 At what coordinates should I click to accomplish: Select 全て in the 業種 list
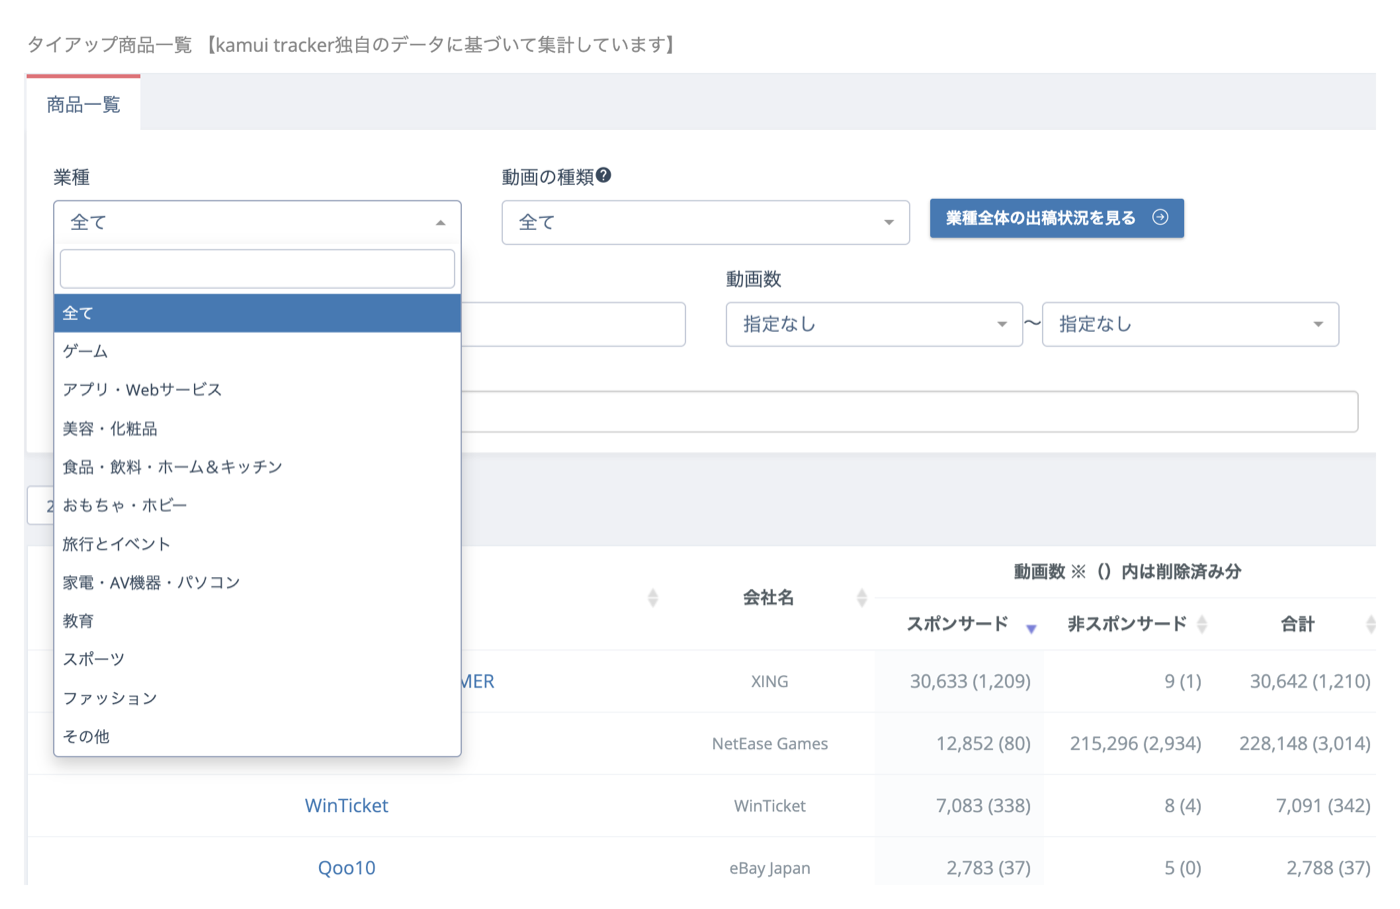[x=257, y=313]
